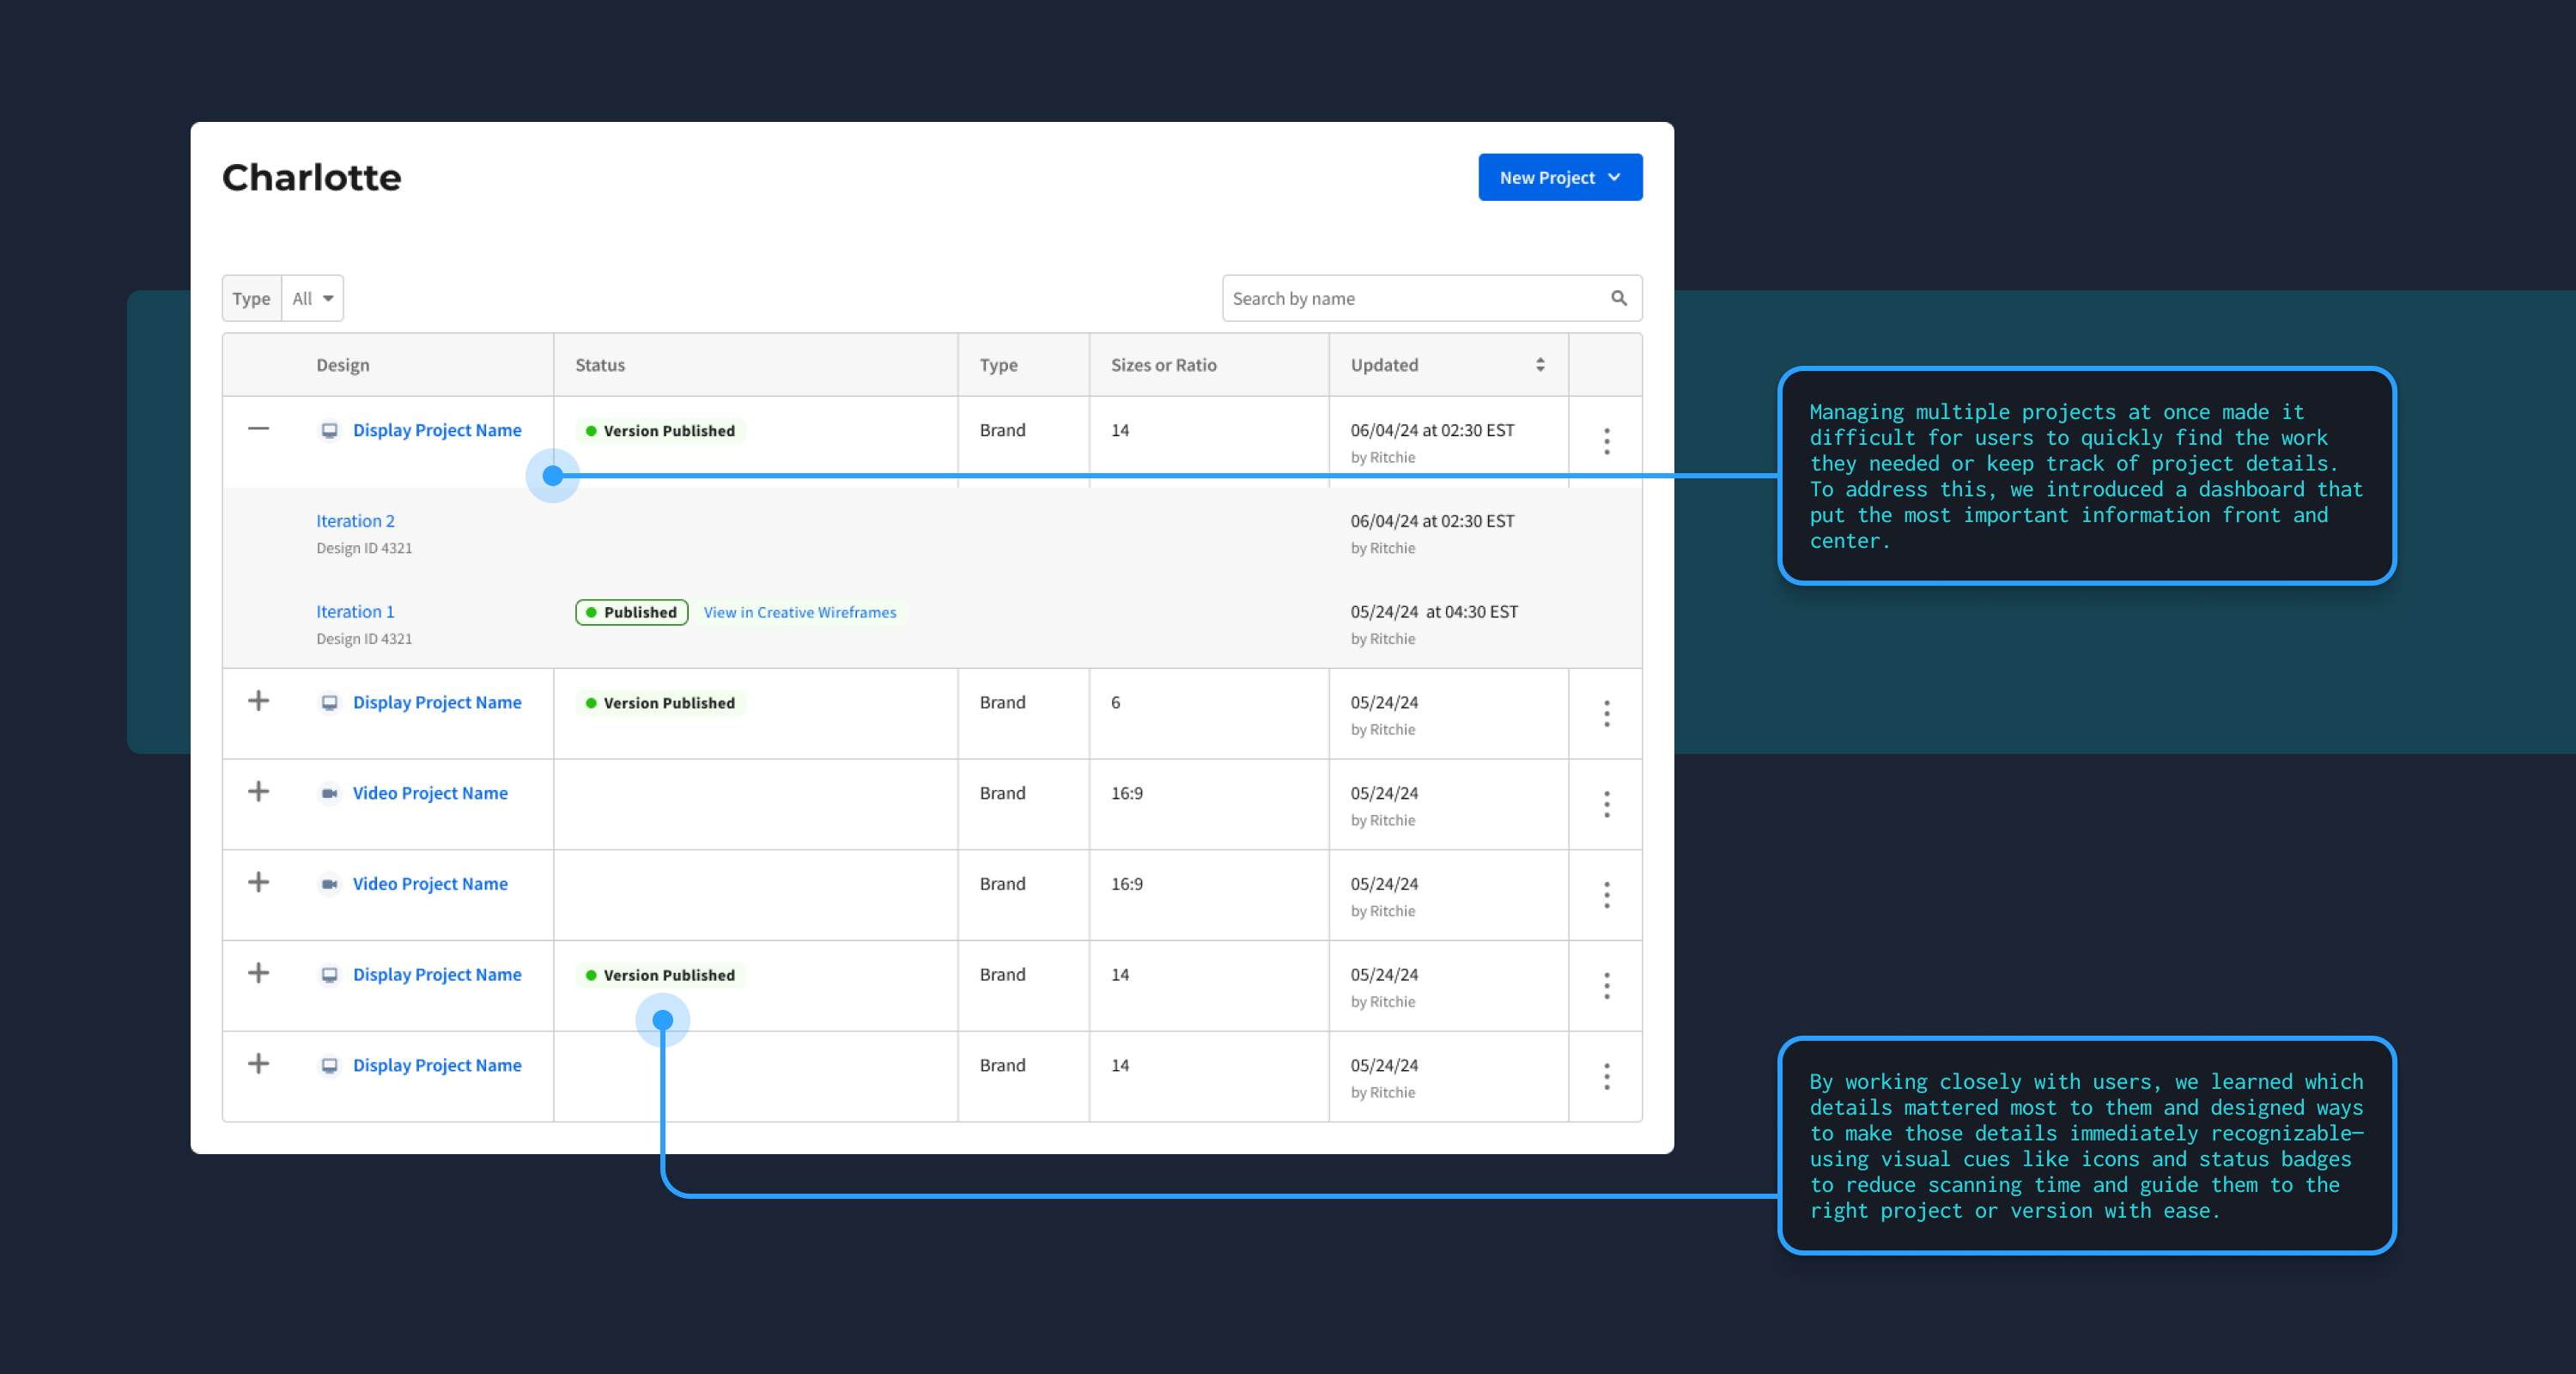Open Iteration 1 link

pyautogui.click(x=355, y=612)
